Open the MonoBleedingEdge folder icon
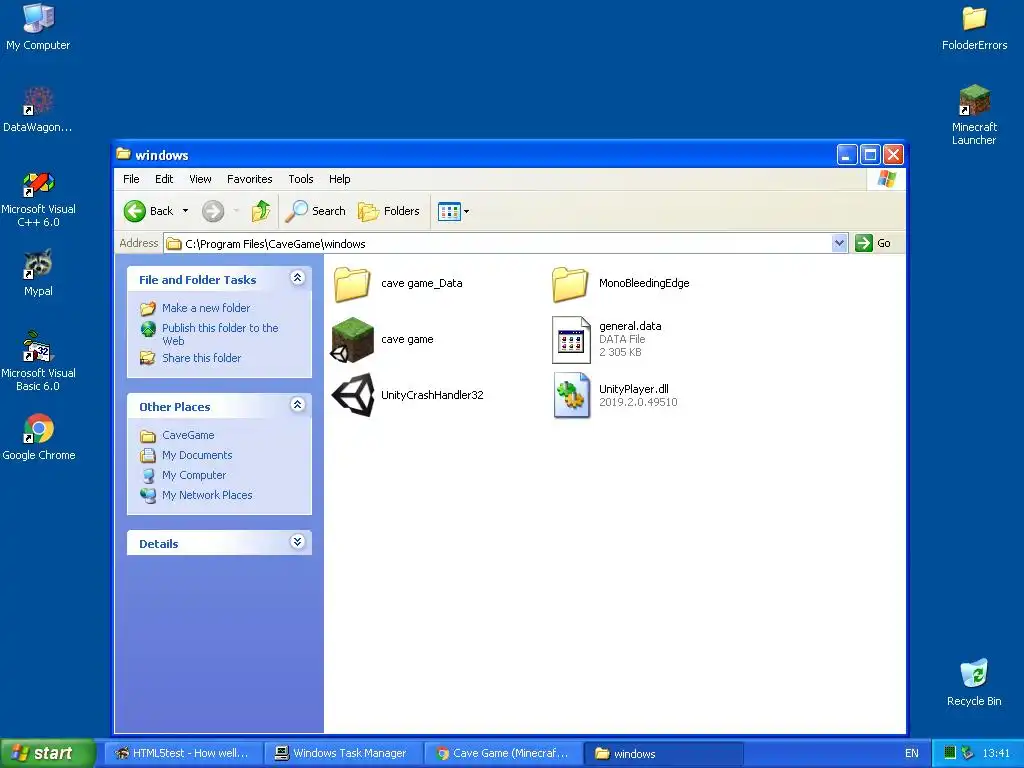 570,284
